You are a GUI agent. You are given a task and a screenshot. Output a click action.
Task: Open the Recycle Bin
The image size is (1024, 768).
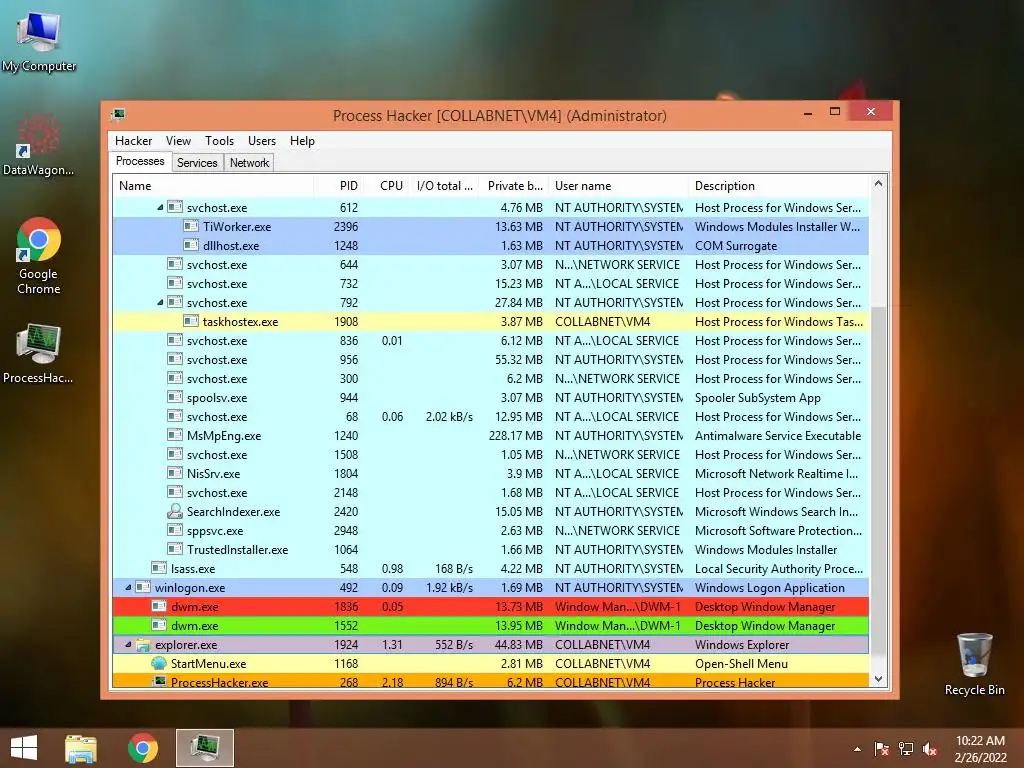pos(974,663)
